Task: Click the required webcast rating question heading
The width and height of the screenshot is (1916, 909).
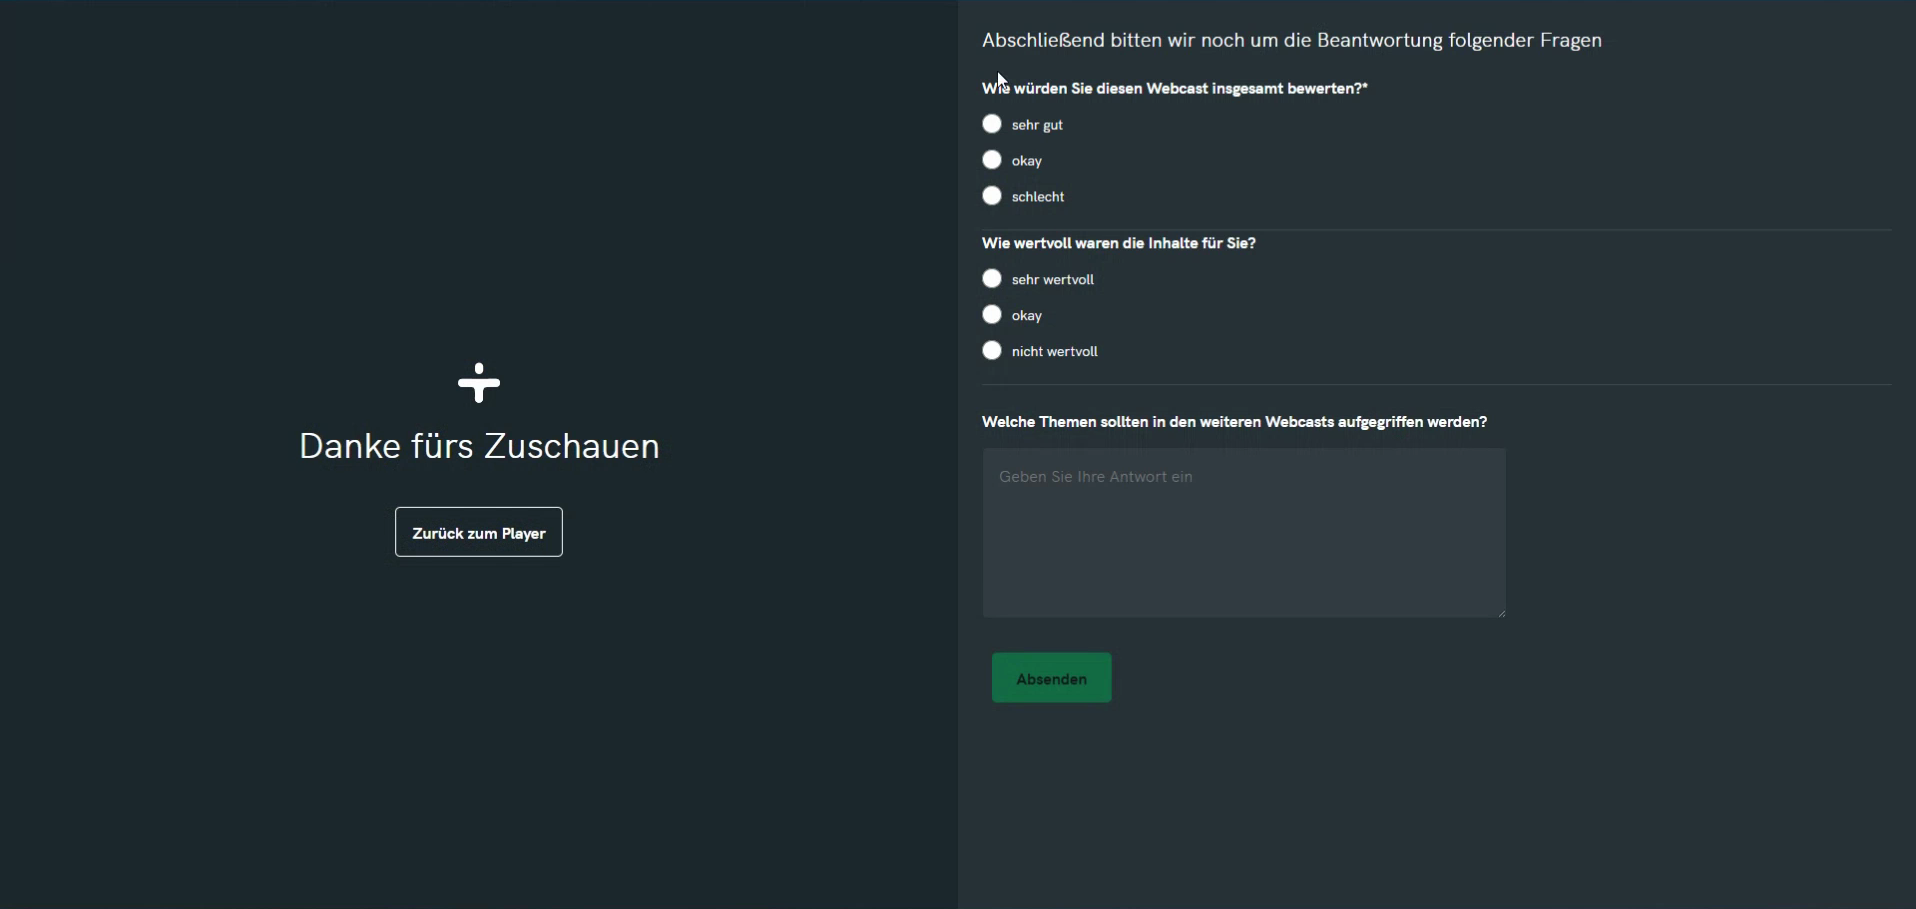Action: click(1175, 88)
